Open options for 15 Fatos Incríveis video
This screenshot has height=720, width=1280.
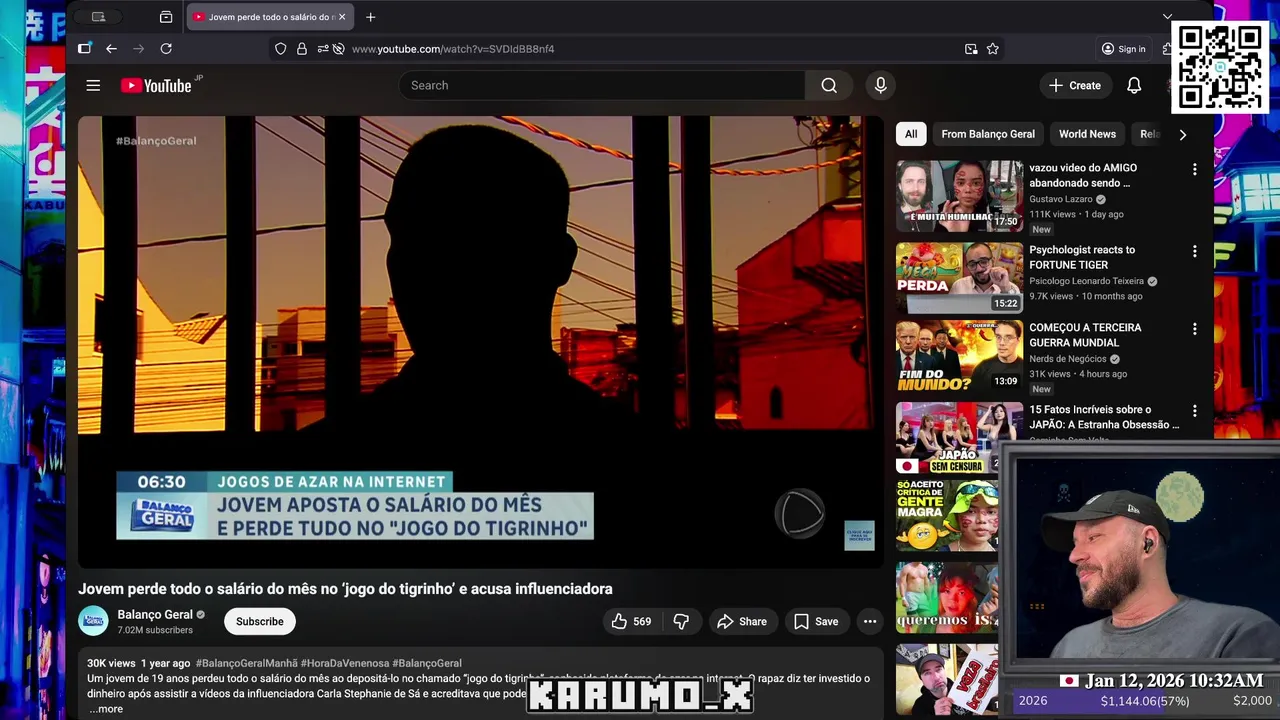point(1194,411)
